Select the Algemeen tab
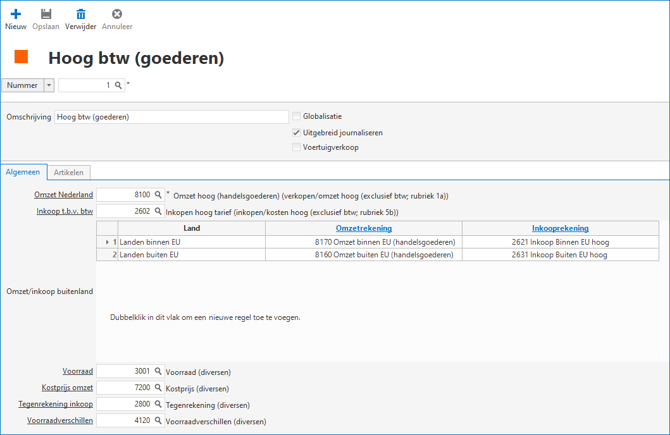Screen dimensions: 670x435 pyautogui.click(x=23, y=172)
